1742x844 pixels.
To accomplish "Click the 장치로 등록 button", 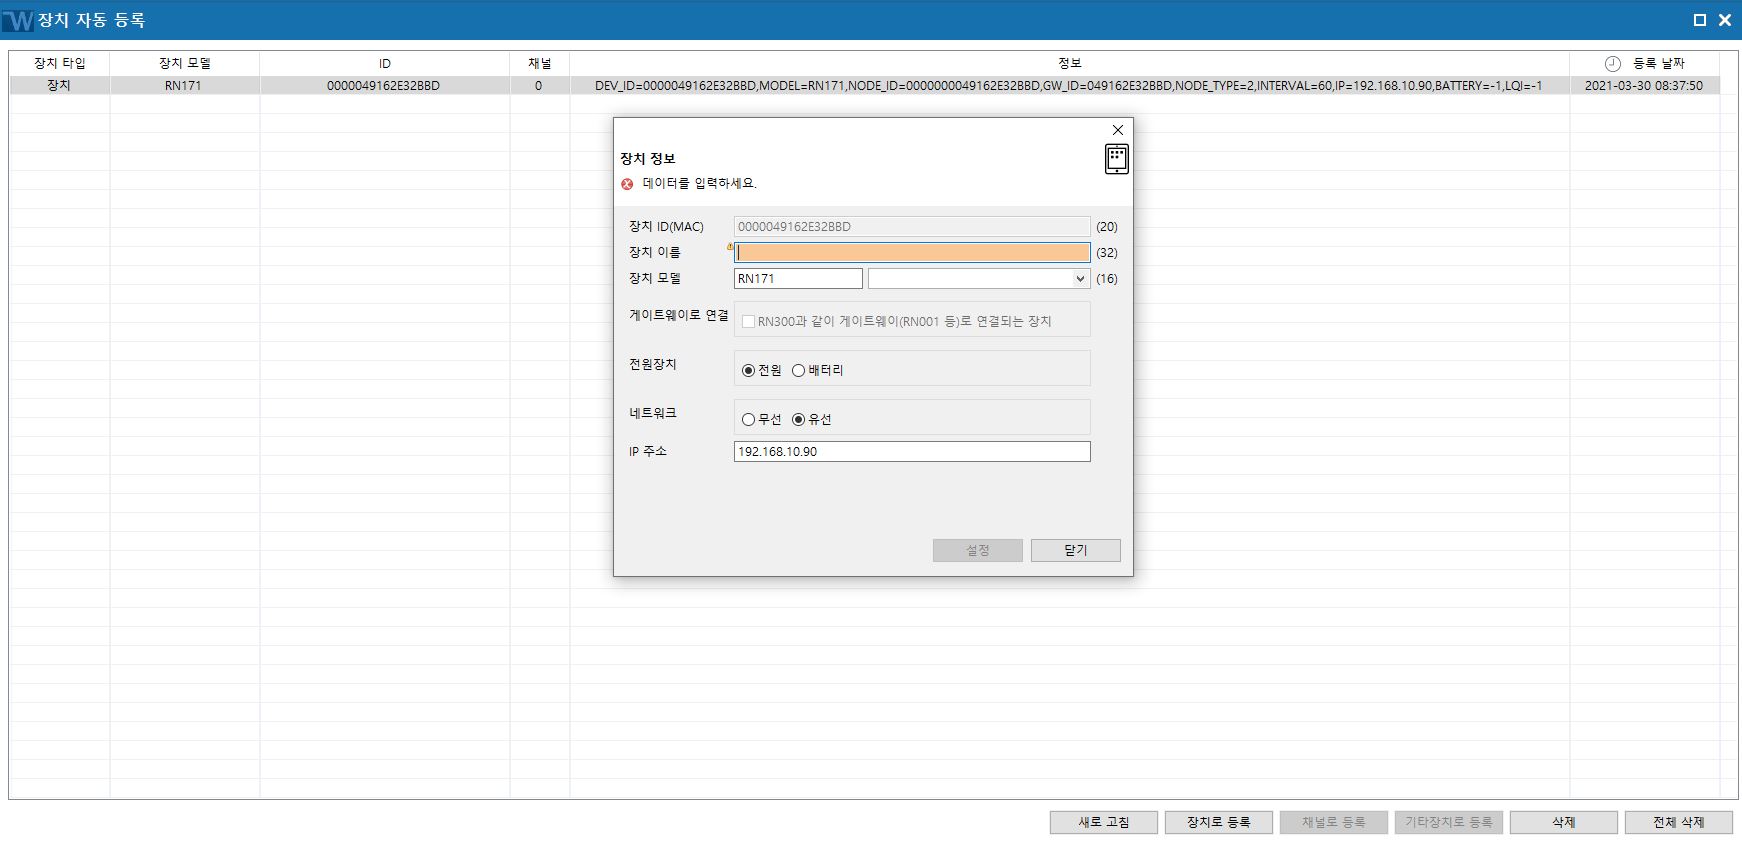I will click(x=1219, y=822).
